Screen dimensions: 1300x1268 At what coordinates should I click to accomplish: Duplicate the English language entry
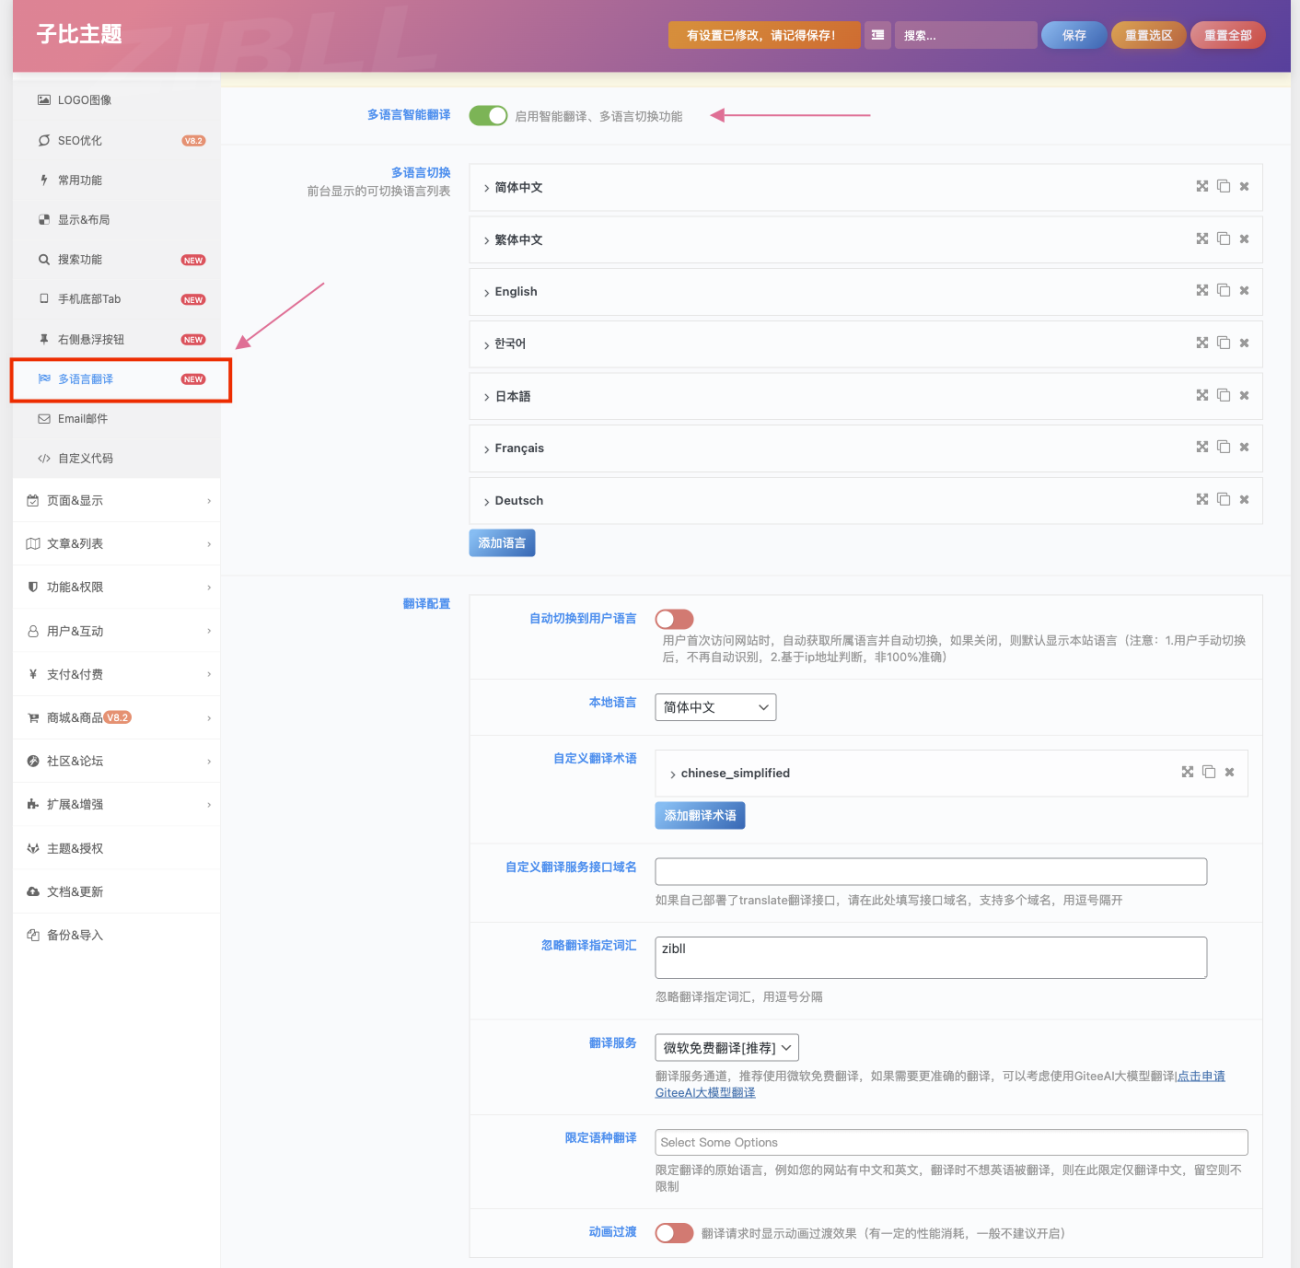(1224, 291)
